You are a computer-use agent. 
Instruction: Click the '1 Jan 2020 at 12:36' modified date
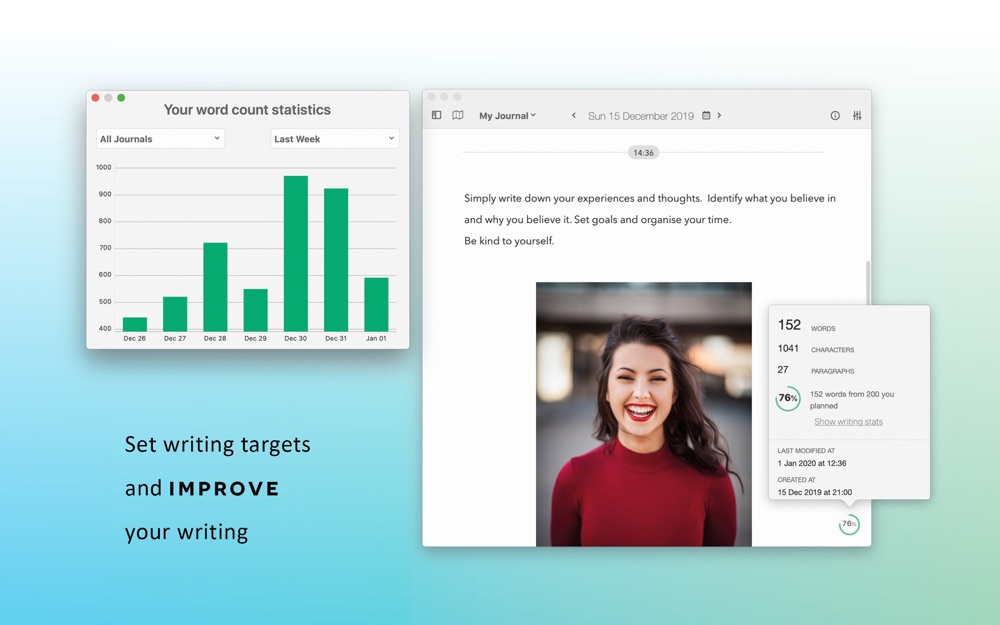(x=812, y=463)
